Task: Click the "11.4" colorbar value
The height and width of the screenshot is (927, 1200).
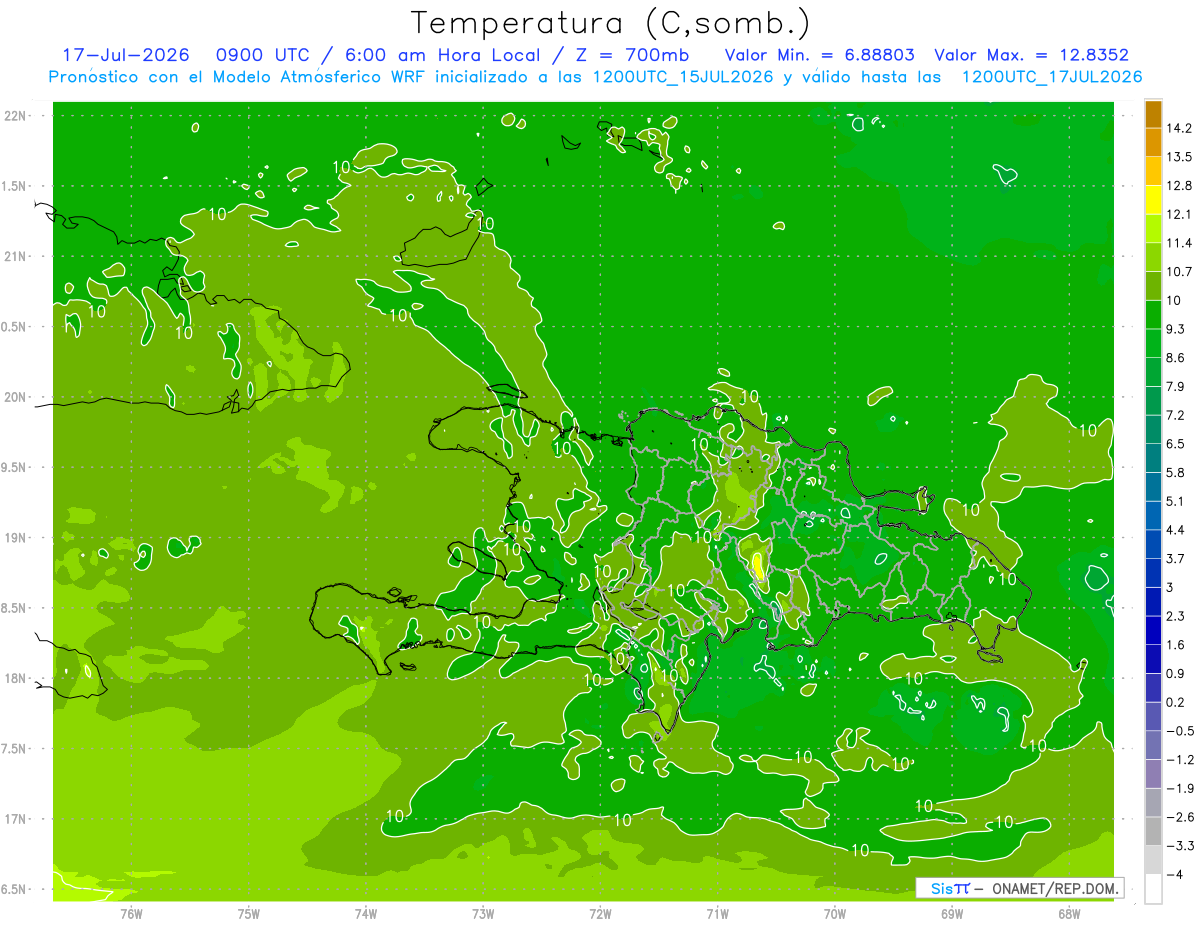Action: coord(1179,243)
